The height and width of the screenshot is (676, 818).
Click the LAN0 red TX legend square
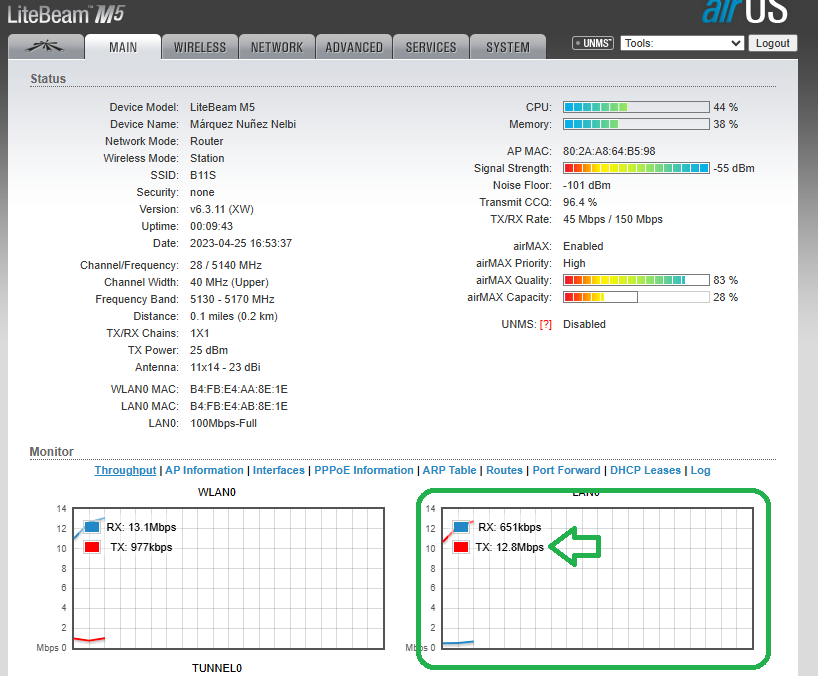(461, 547)
